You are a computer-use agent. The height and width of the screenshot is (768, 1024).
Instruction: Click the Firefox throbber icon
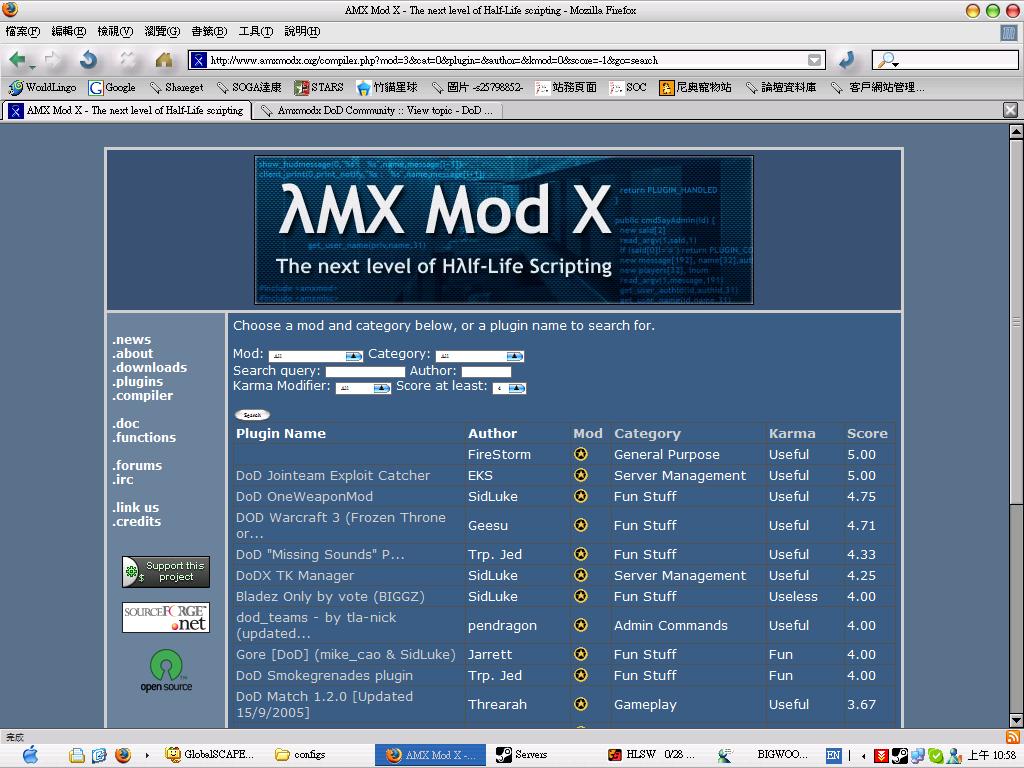click(1008, 33)
